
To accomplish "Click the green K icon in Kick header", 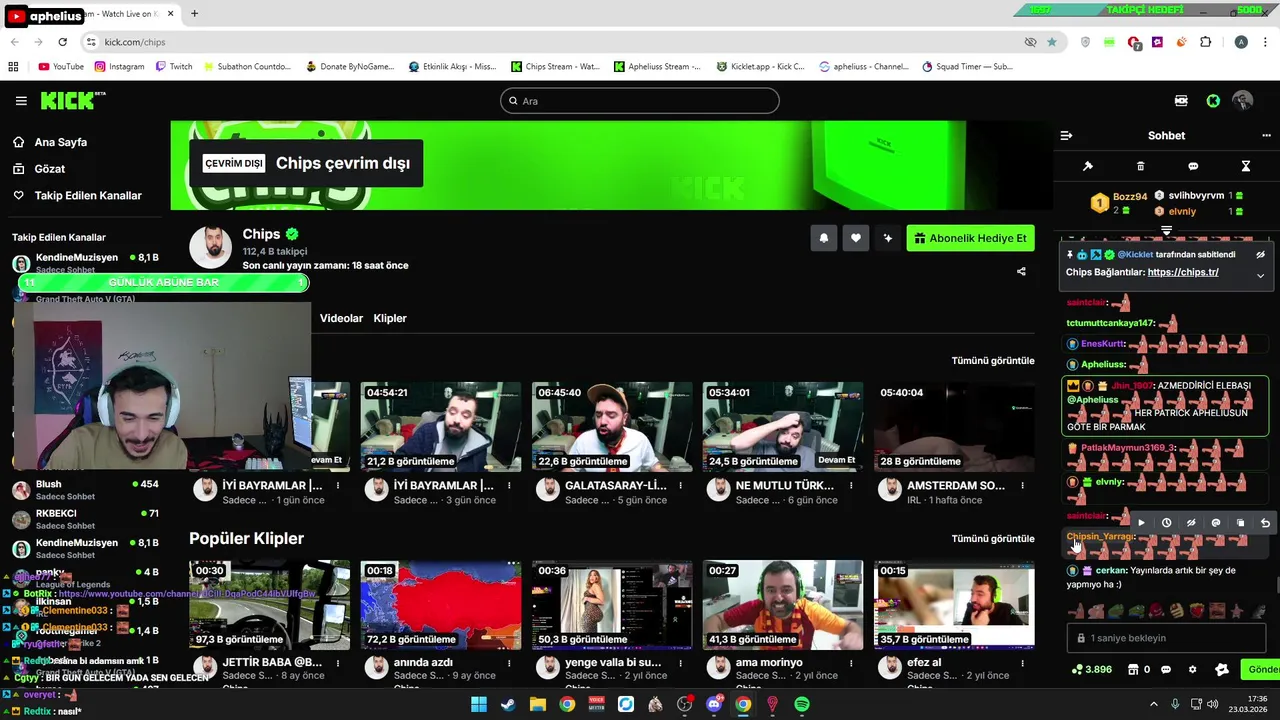I will pyautogui.click(x=1213, y=101).
